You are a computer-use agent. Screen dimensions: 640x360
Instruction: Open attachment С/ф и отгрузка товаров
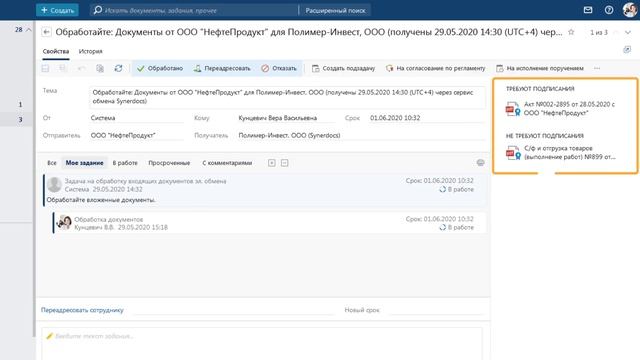coord(570,152)
